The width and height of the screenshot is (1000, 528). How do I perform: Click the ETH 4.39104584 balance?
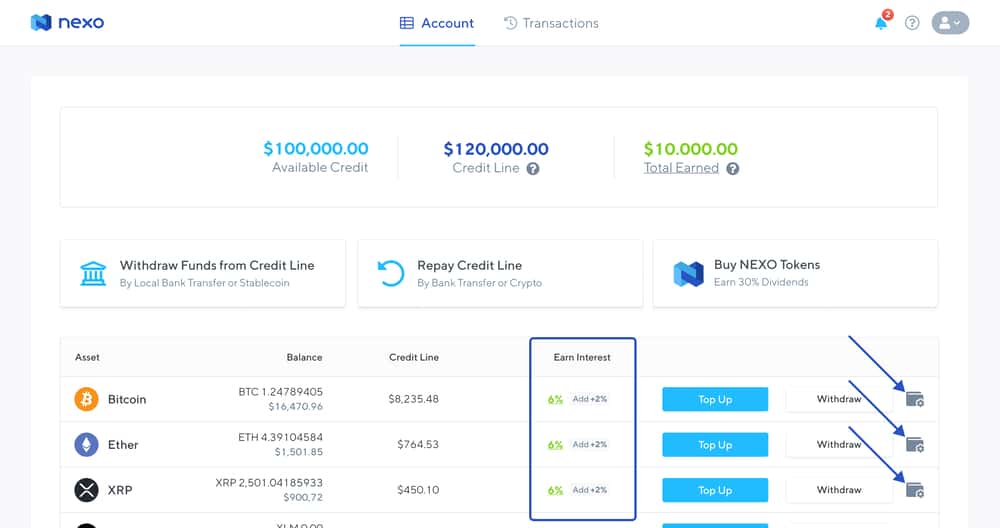point(281,437)
